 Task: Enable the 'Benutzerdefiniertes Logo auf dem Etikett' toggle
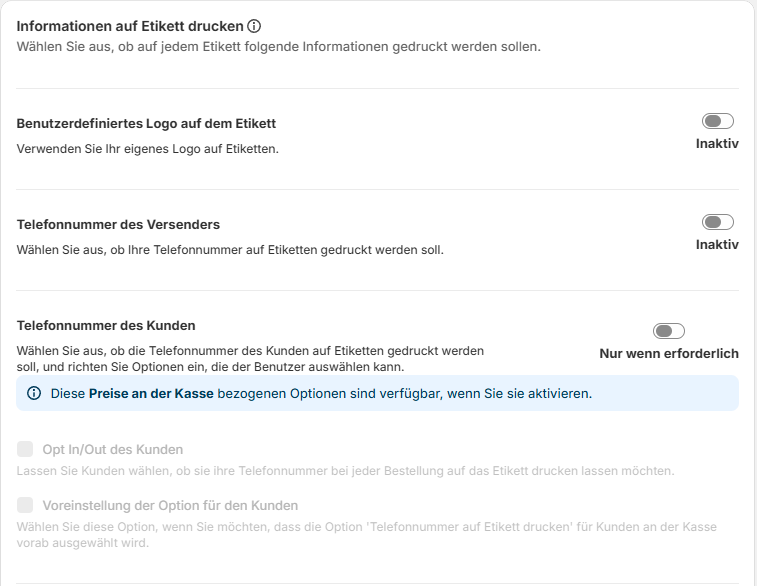pyautogui.click(x=717, y=121)
